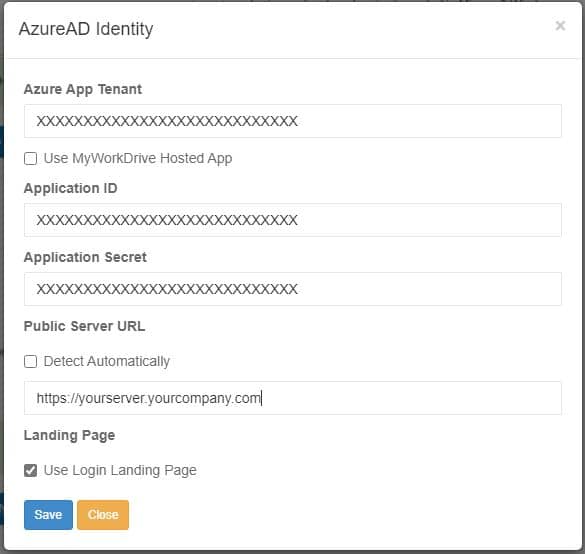Click the Public Server URL heading
The image size is (585, 554).
tap(84, 326)
